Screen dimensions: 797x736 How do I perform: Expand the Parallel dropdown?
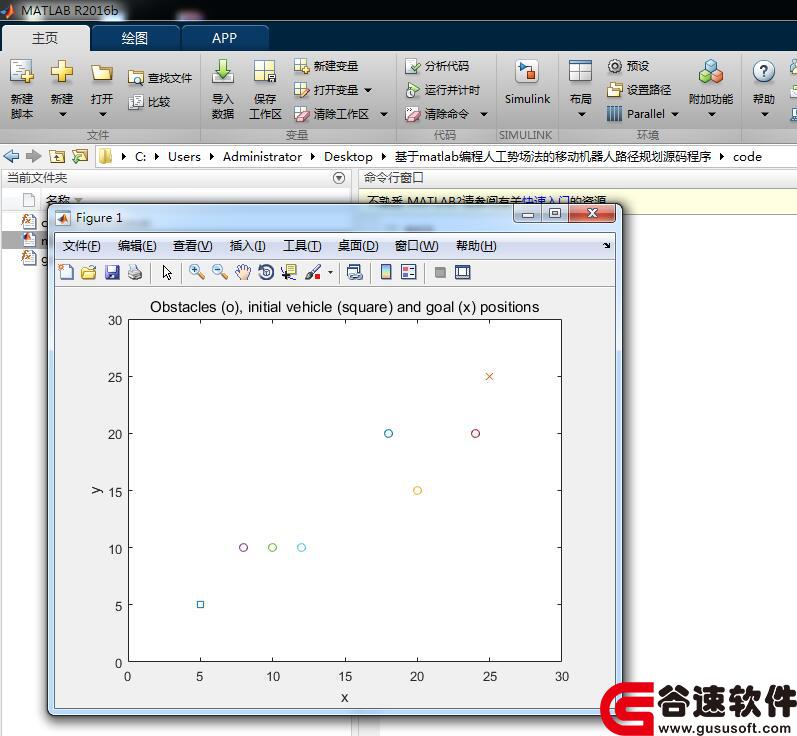(x=675, y=114)
